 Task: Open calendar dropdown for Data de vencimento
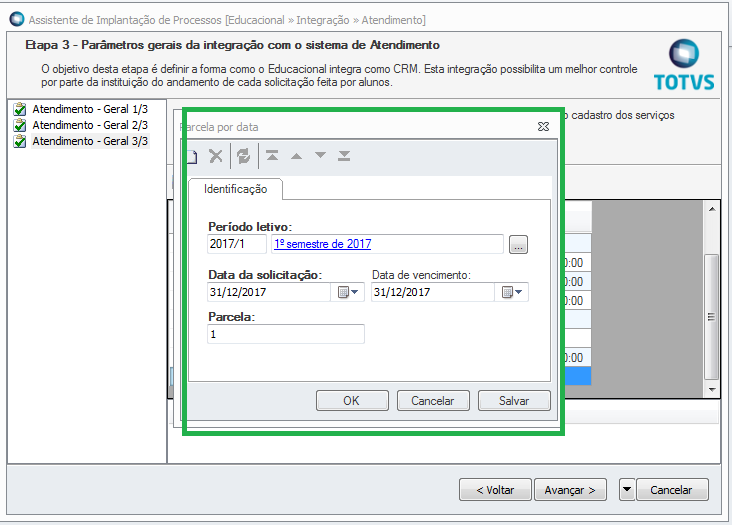point(512,292)
